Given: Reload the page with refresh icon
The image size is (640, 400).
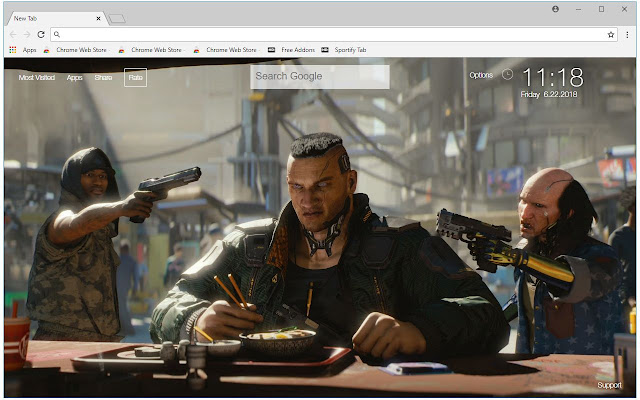Looking at the screenshot, I should [41, 35].
